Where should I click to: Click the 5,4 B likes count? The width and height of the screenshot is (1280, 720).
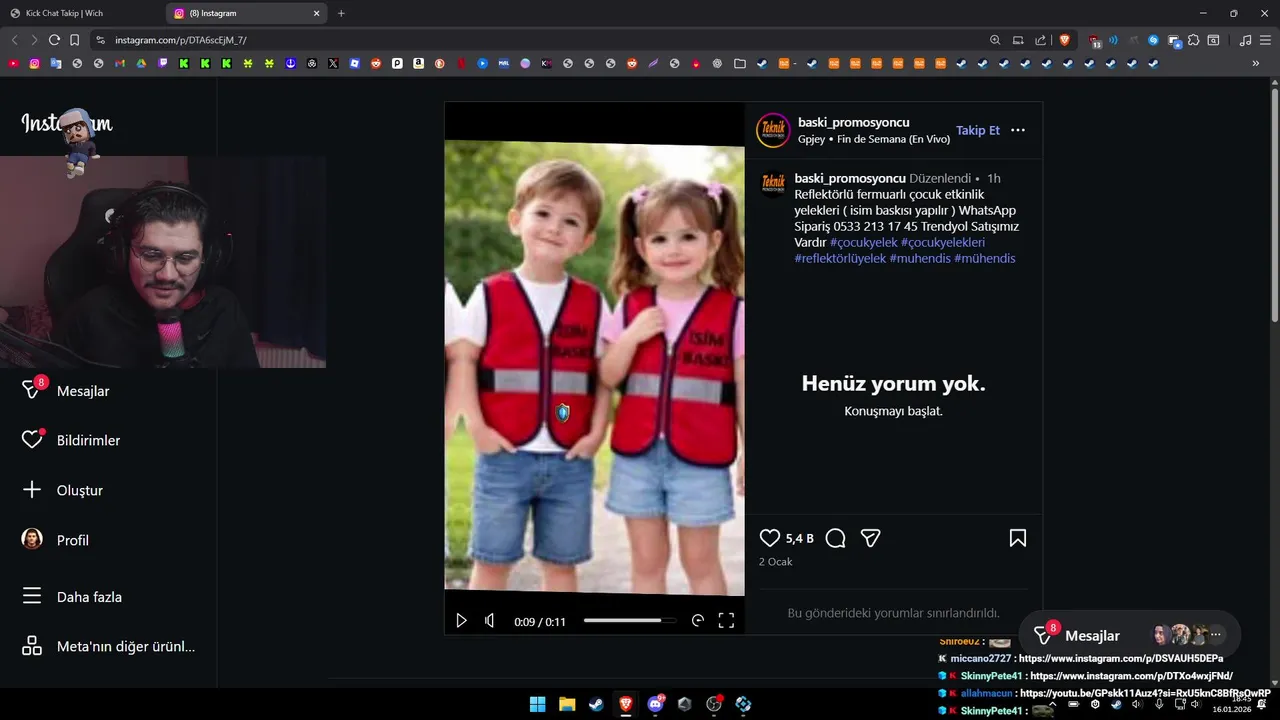(x=799, y=538)
